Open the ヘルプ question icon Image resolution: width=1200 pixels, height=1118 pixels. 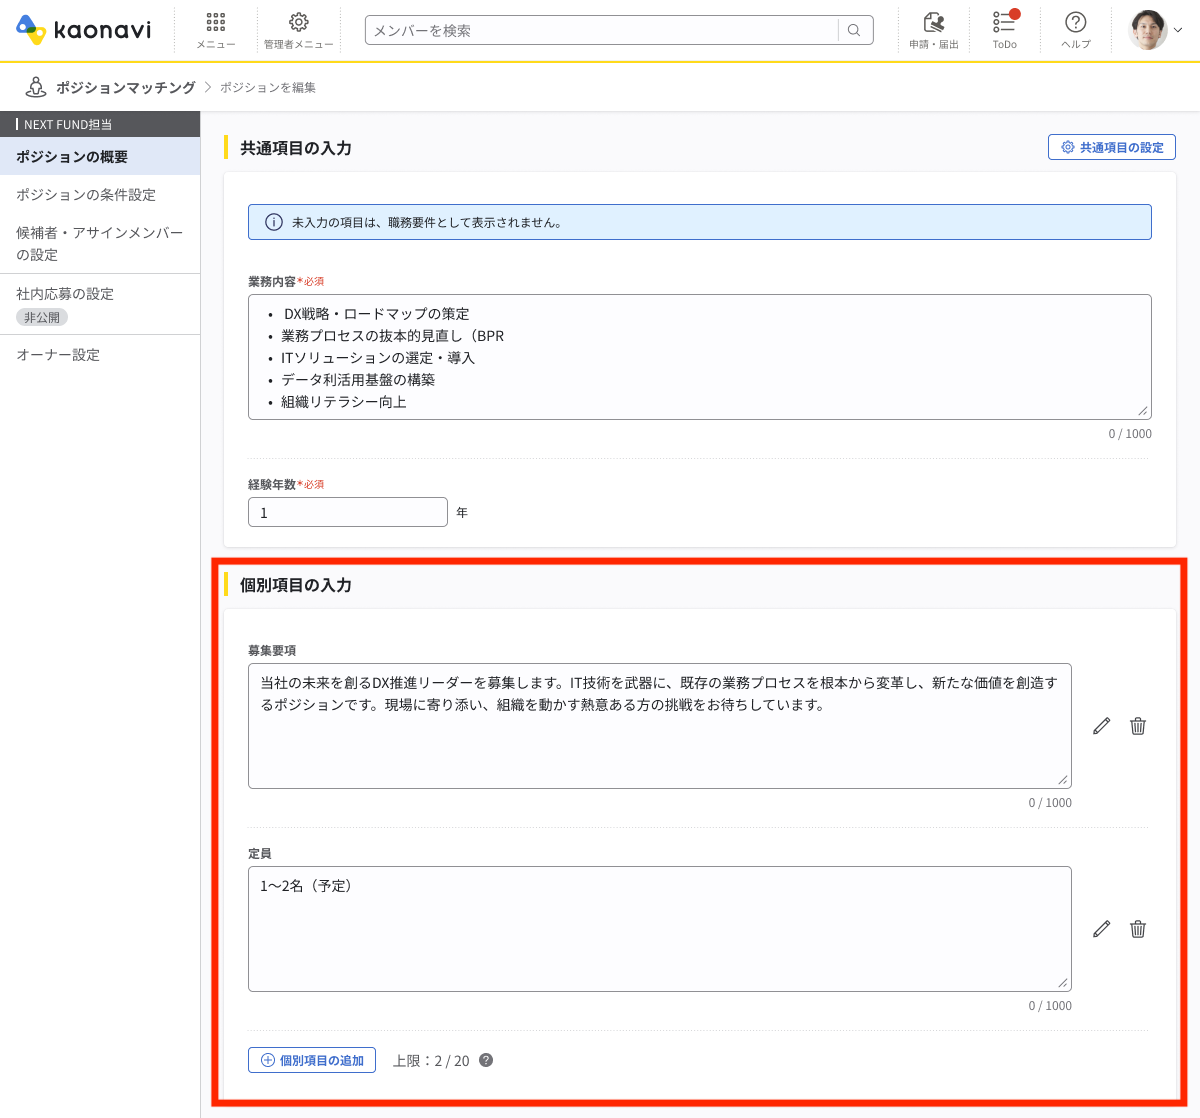[x=1075, y=30]
